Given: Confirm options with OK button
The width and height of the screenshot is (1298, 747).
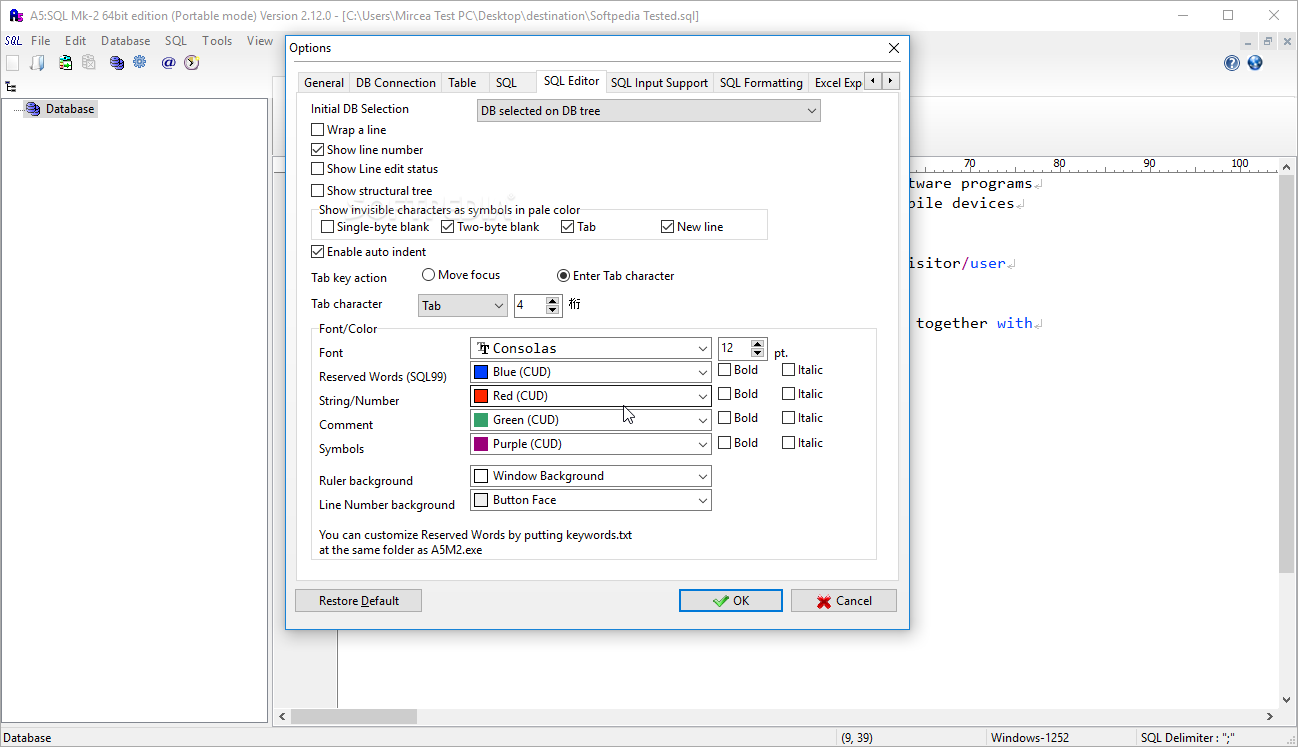Looking at the screenshot, I should coord(730,601).
